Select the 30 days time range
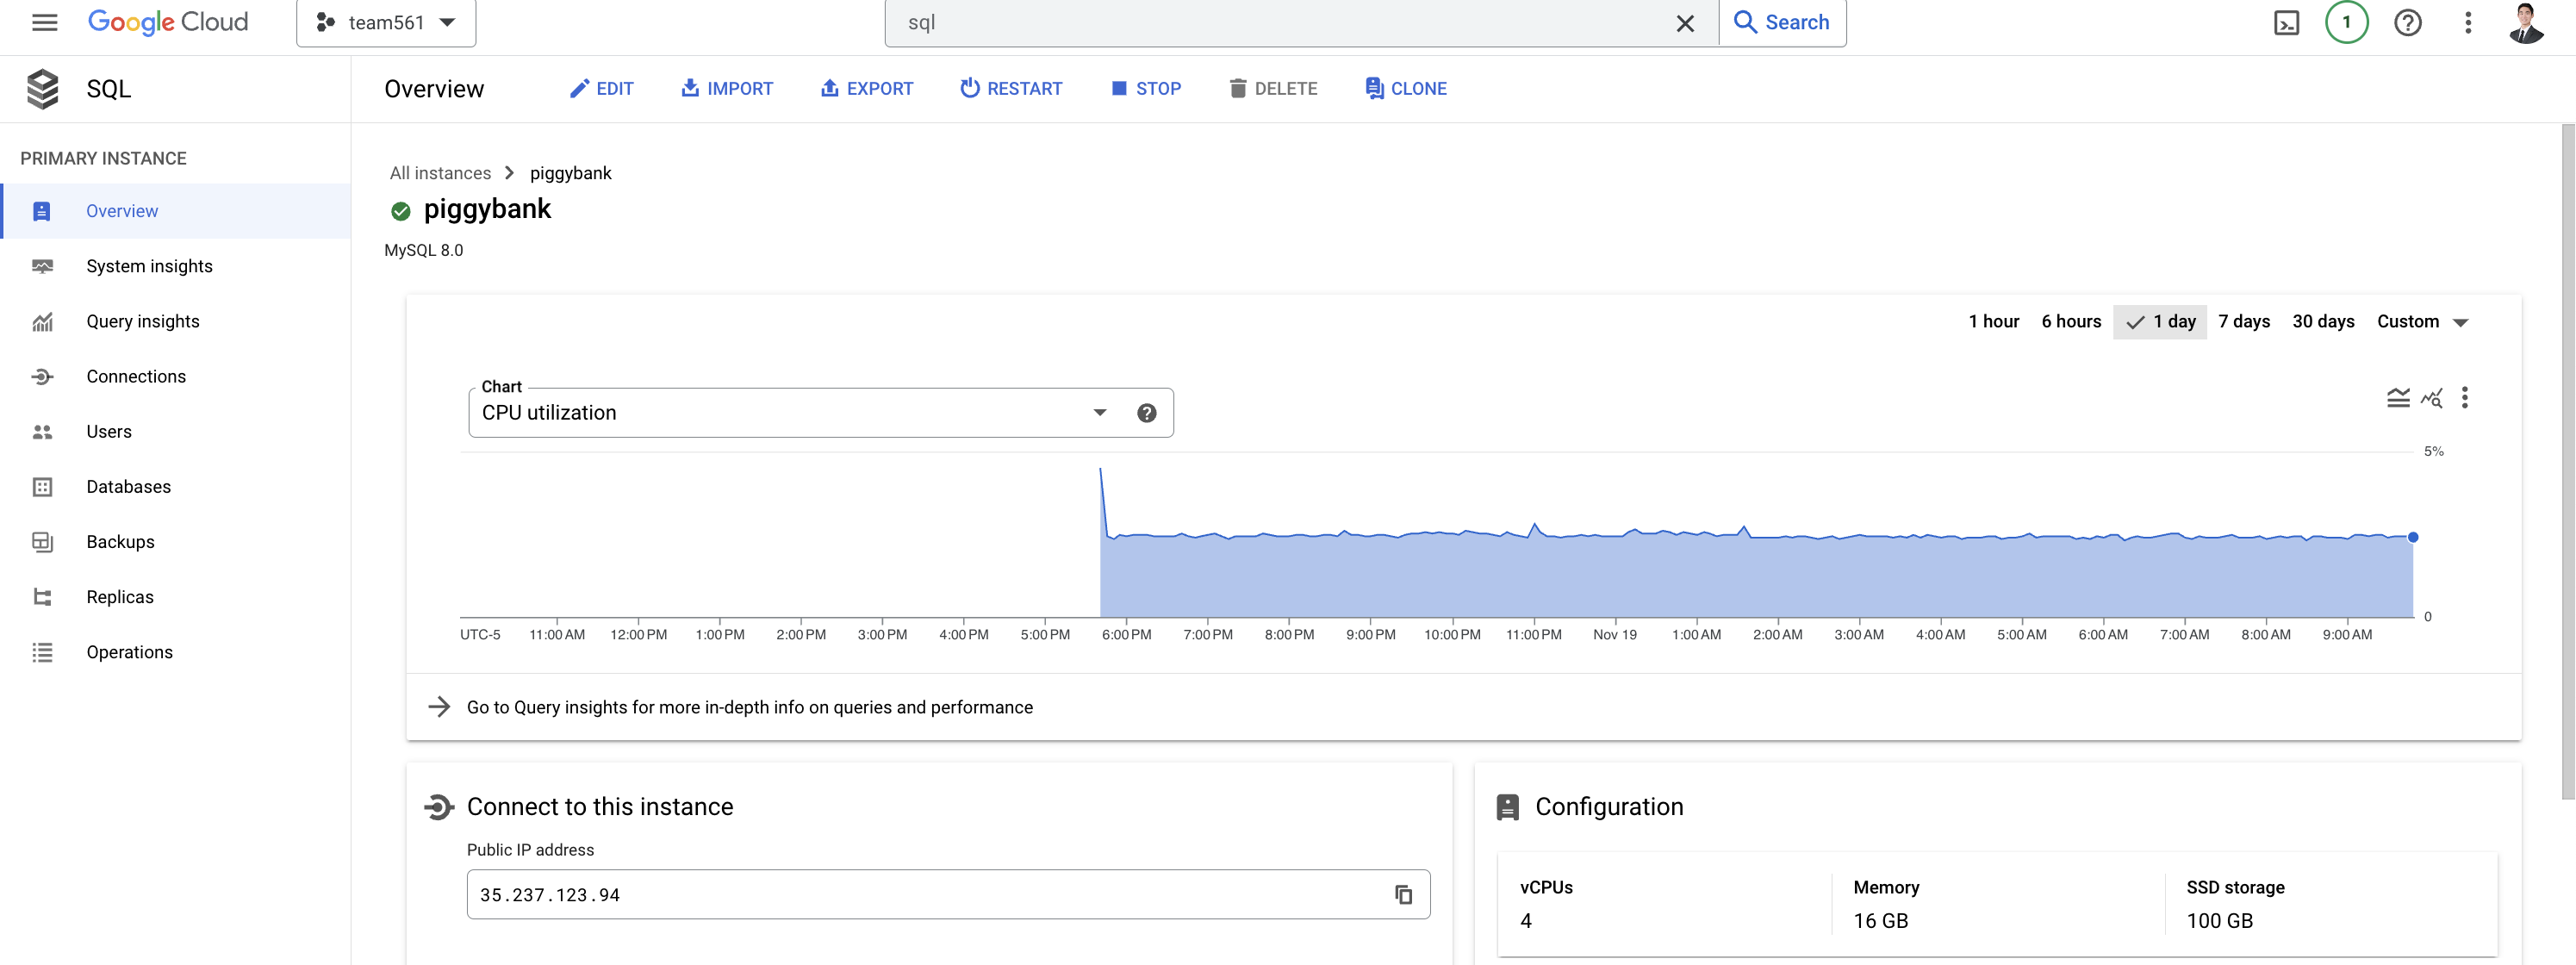This screenshot has height=965, width=2576. point(2322,322)
